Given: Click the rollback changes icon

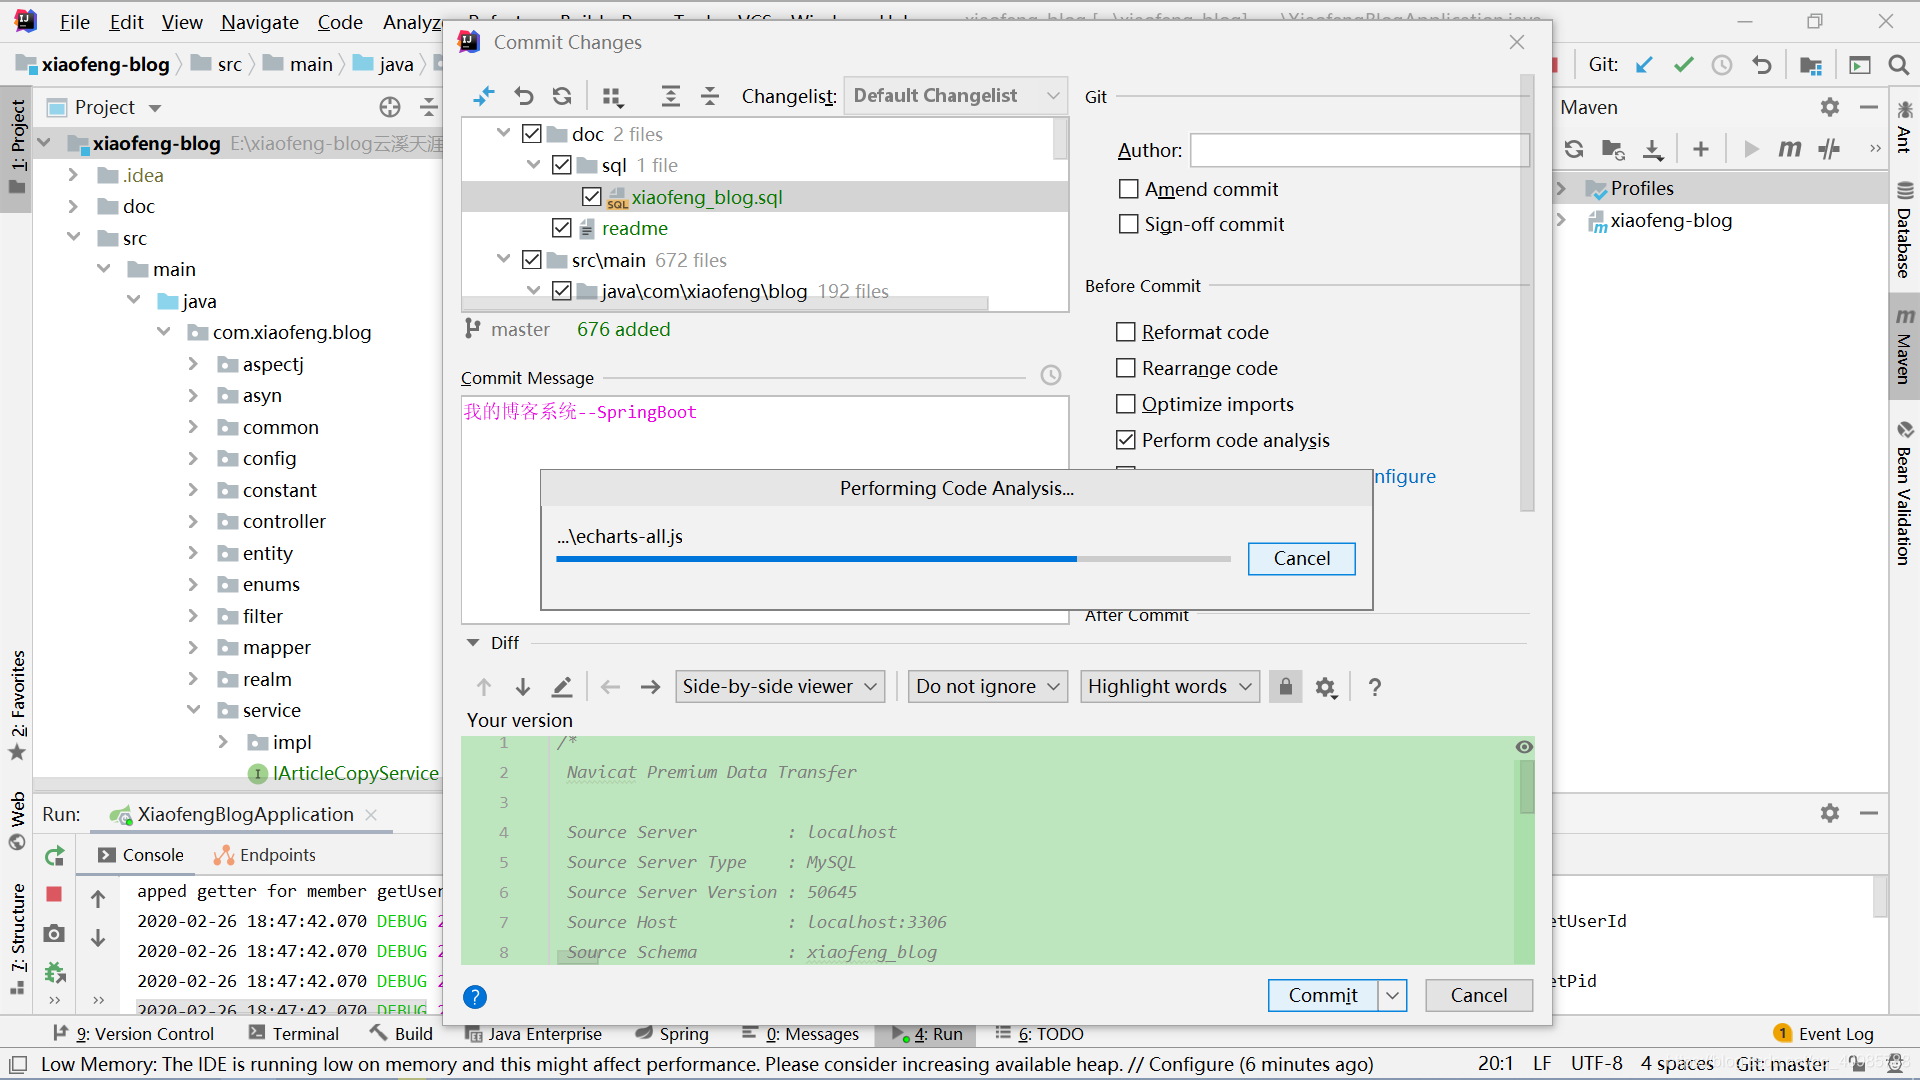Looking at the screenshot, I should (x=524, y=96).
